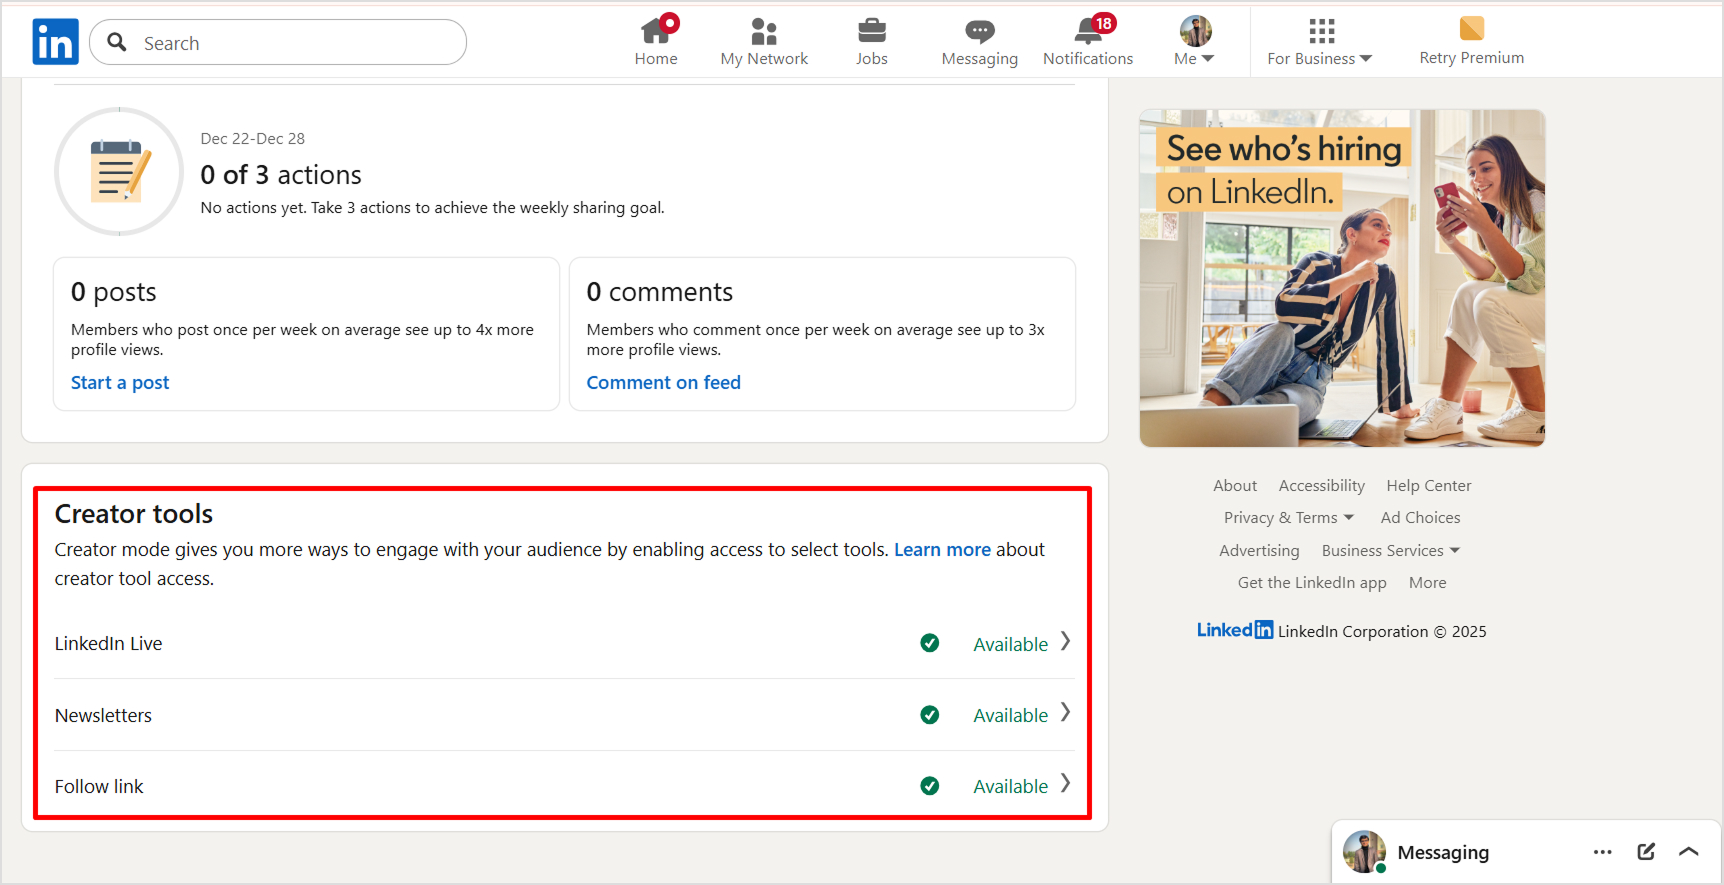View Notifications bell with 18 badge
The image size is (1724, 885).
point(1088,33)
